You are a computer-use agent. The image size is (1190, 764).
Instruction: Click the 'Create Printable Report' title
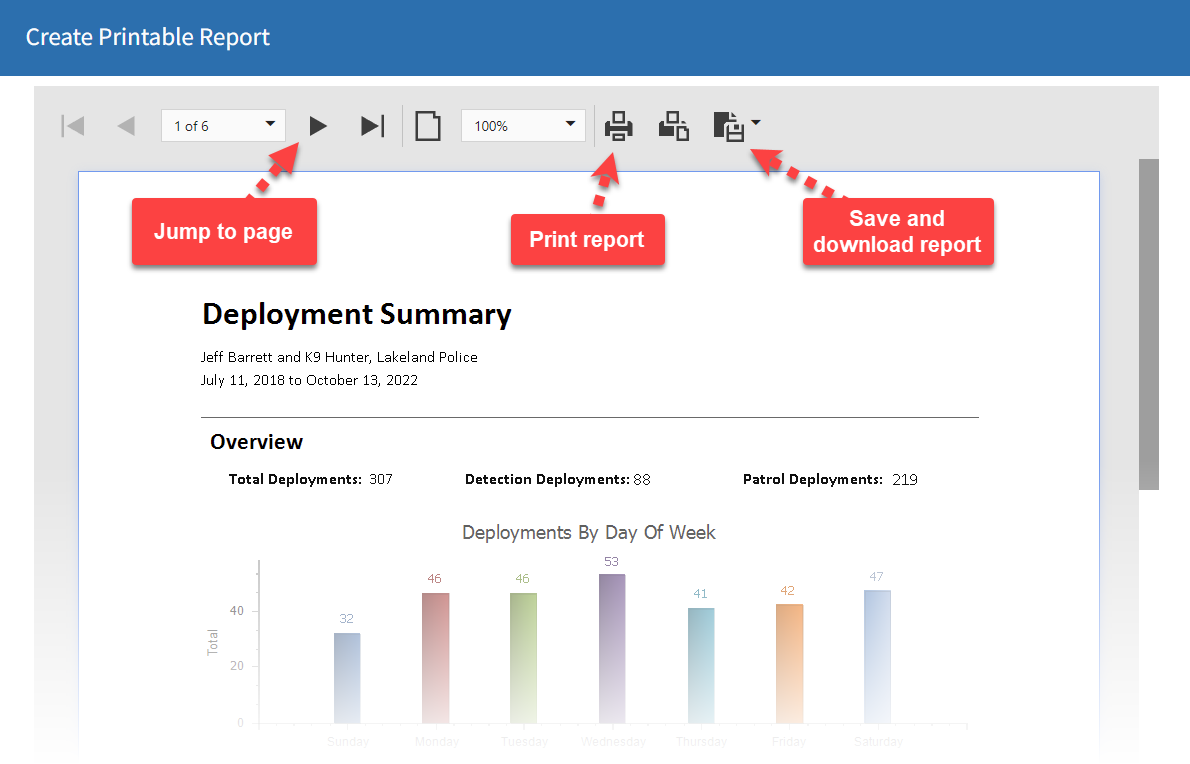click(x=148, y=37)
